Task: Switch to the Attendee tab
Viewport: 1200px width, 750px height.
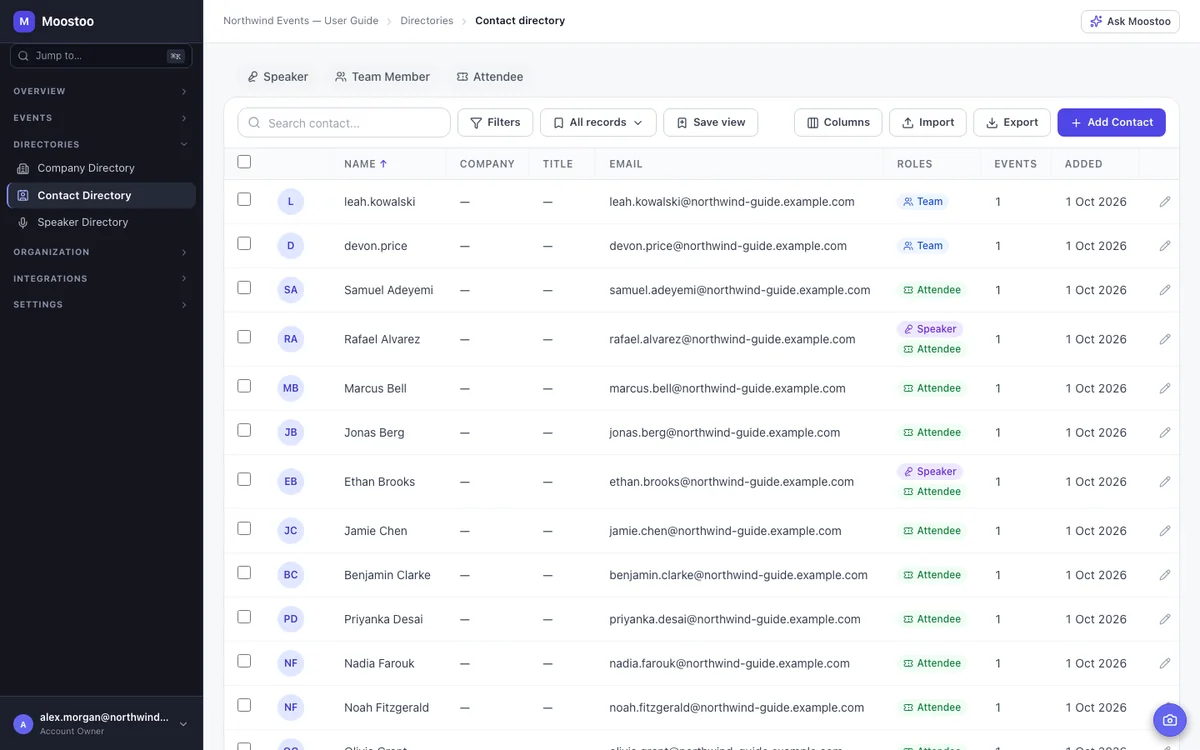Action: (x=490, y=77)
